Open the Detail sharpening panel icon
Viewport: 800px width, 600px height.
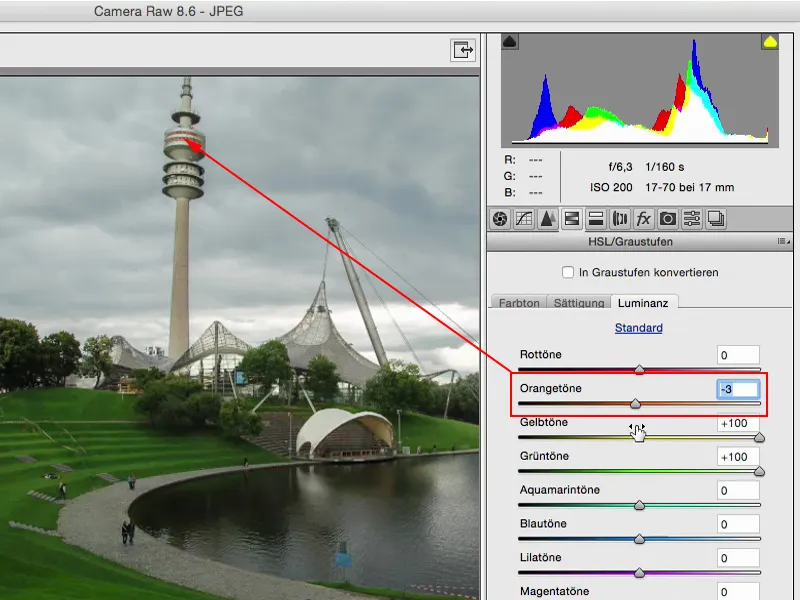tap(547, 219)
